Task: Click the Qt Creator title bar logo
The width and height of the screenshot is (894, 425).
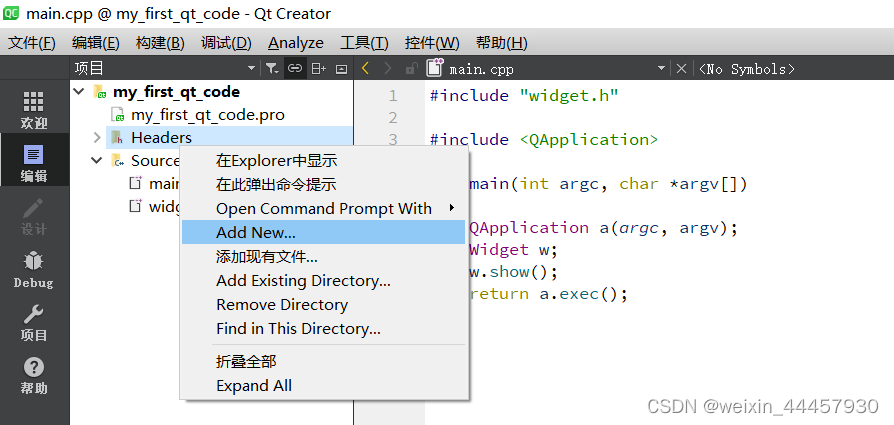Action: pos(11,13)
